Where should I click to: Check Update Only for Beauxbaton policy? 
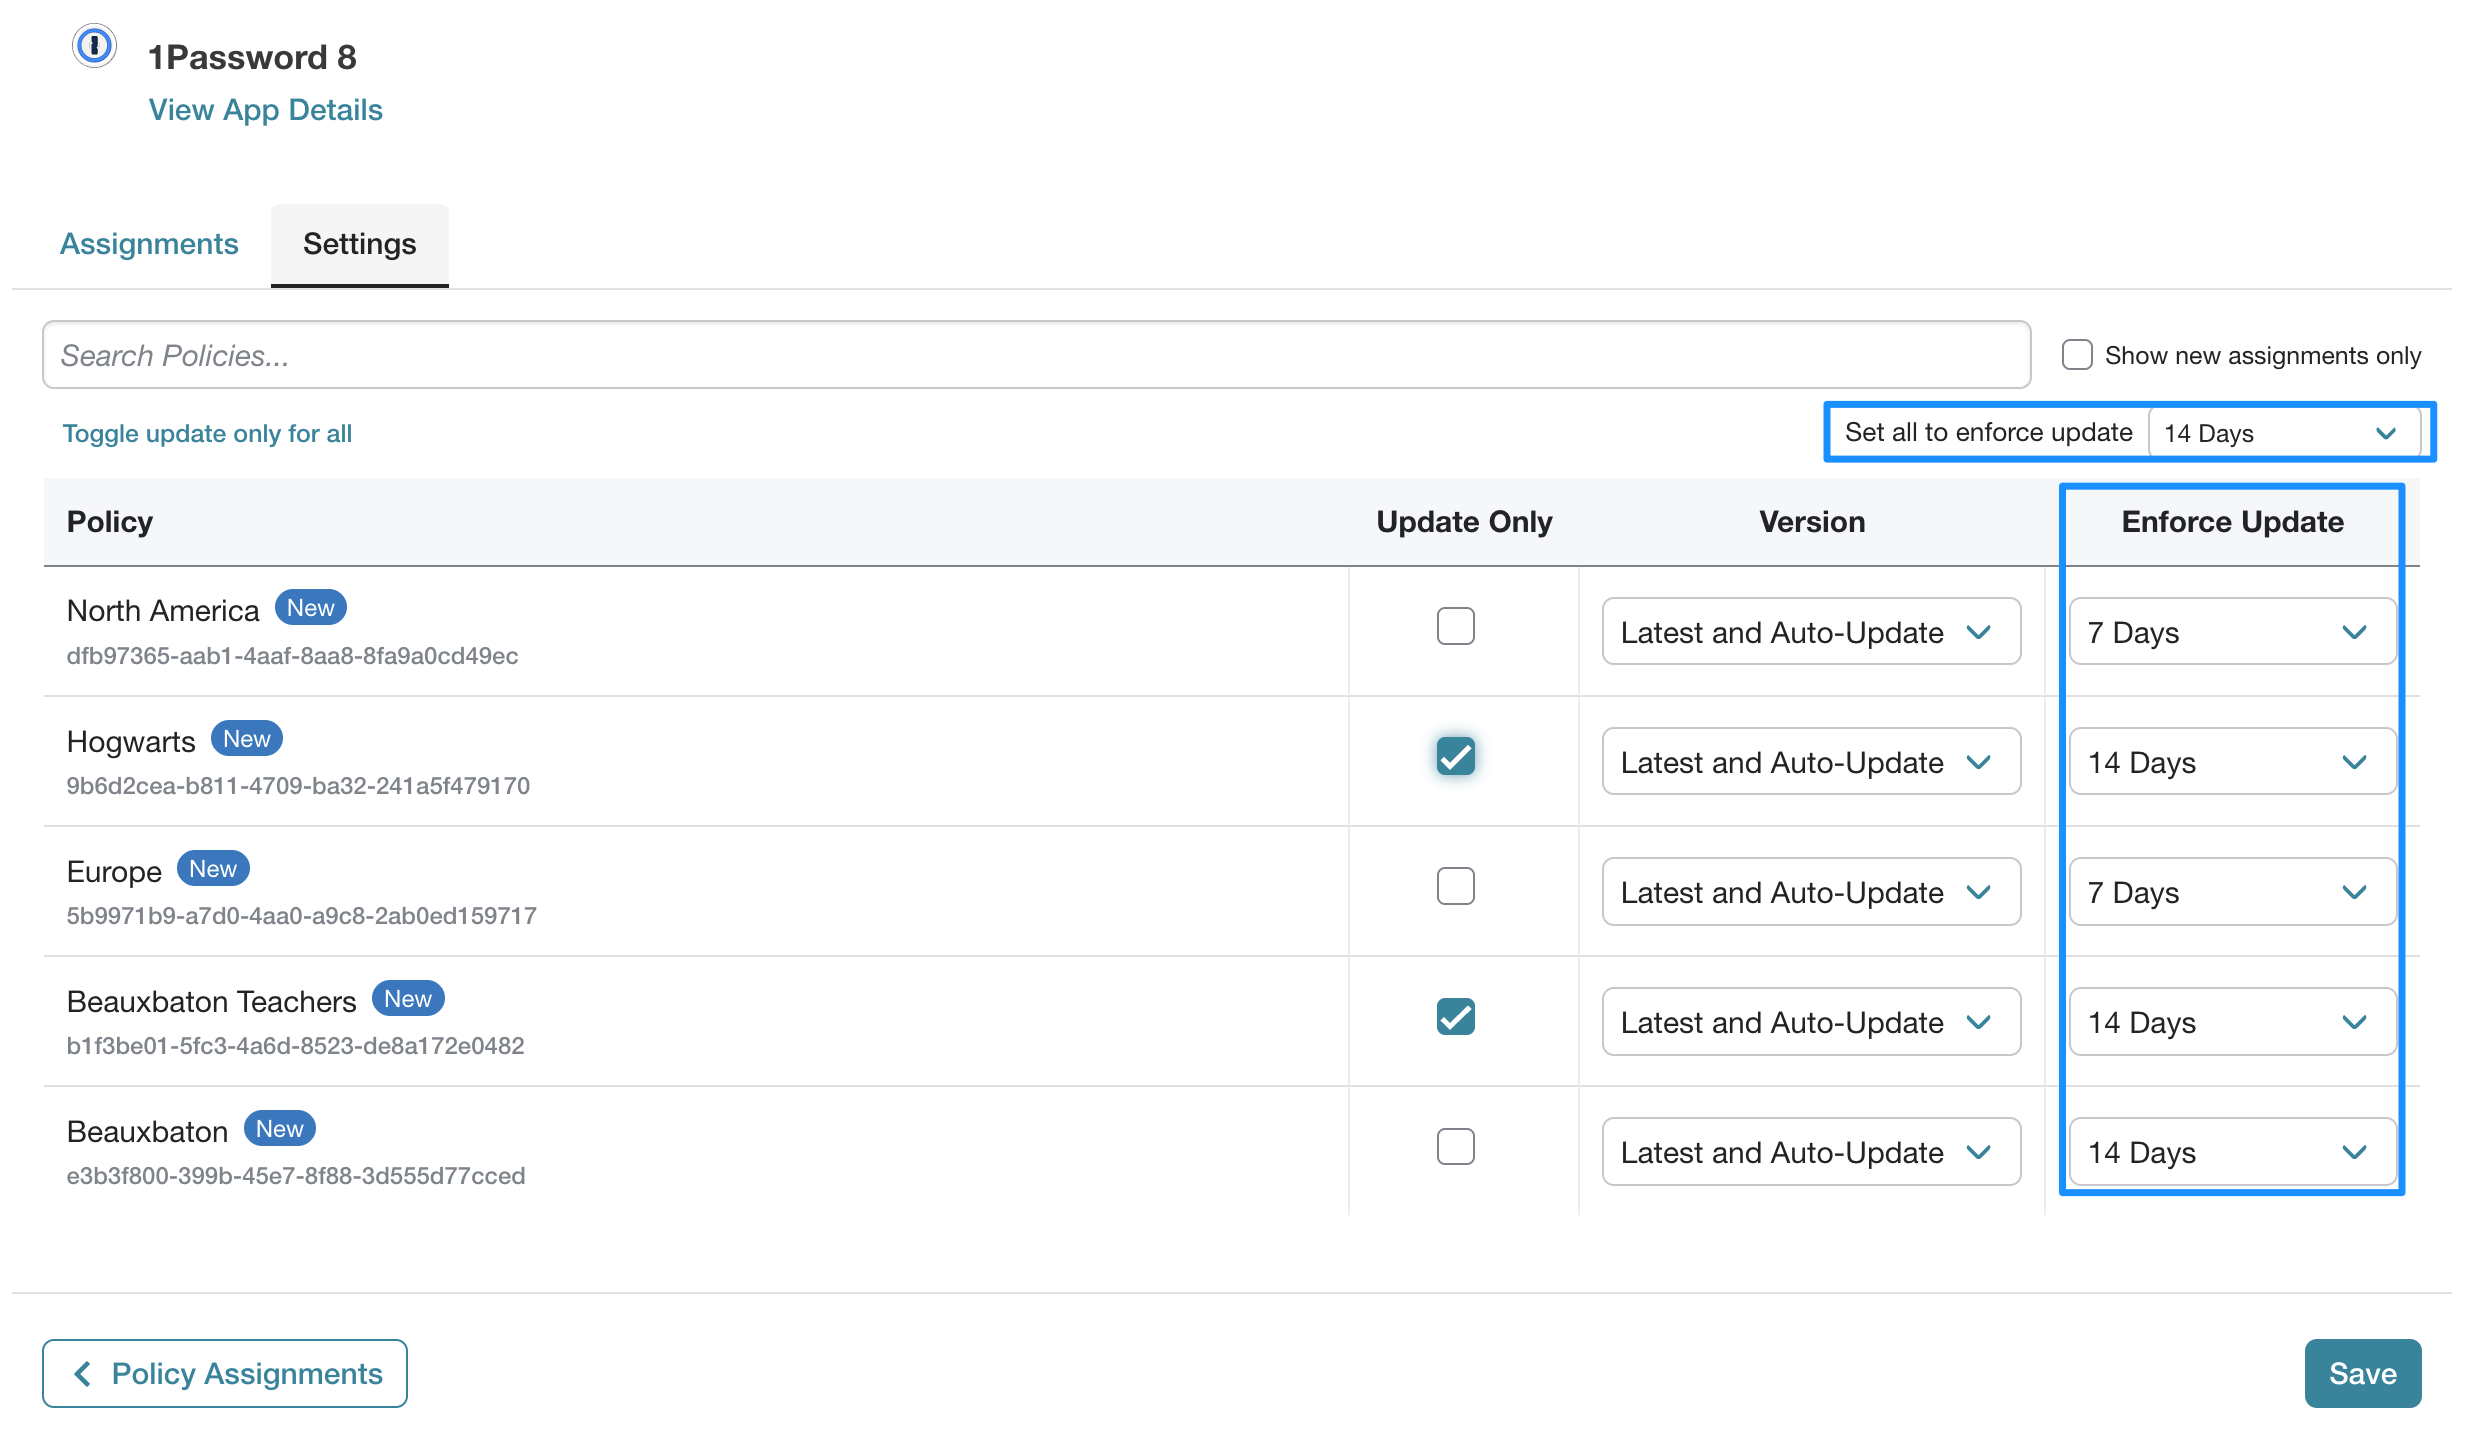click(x=1455, y=1147)
